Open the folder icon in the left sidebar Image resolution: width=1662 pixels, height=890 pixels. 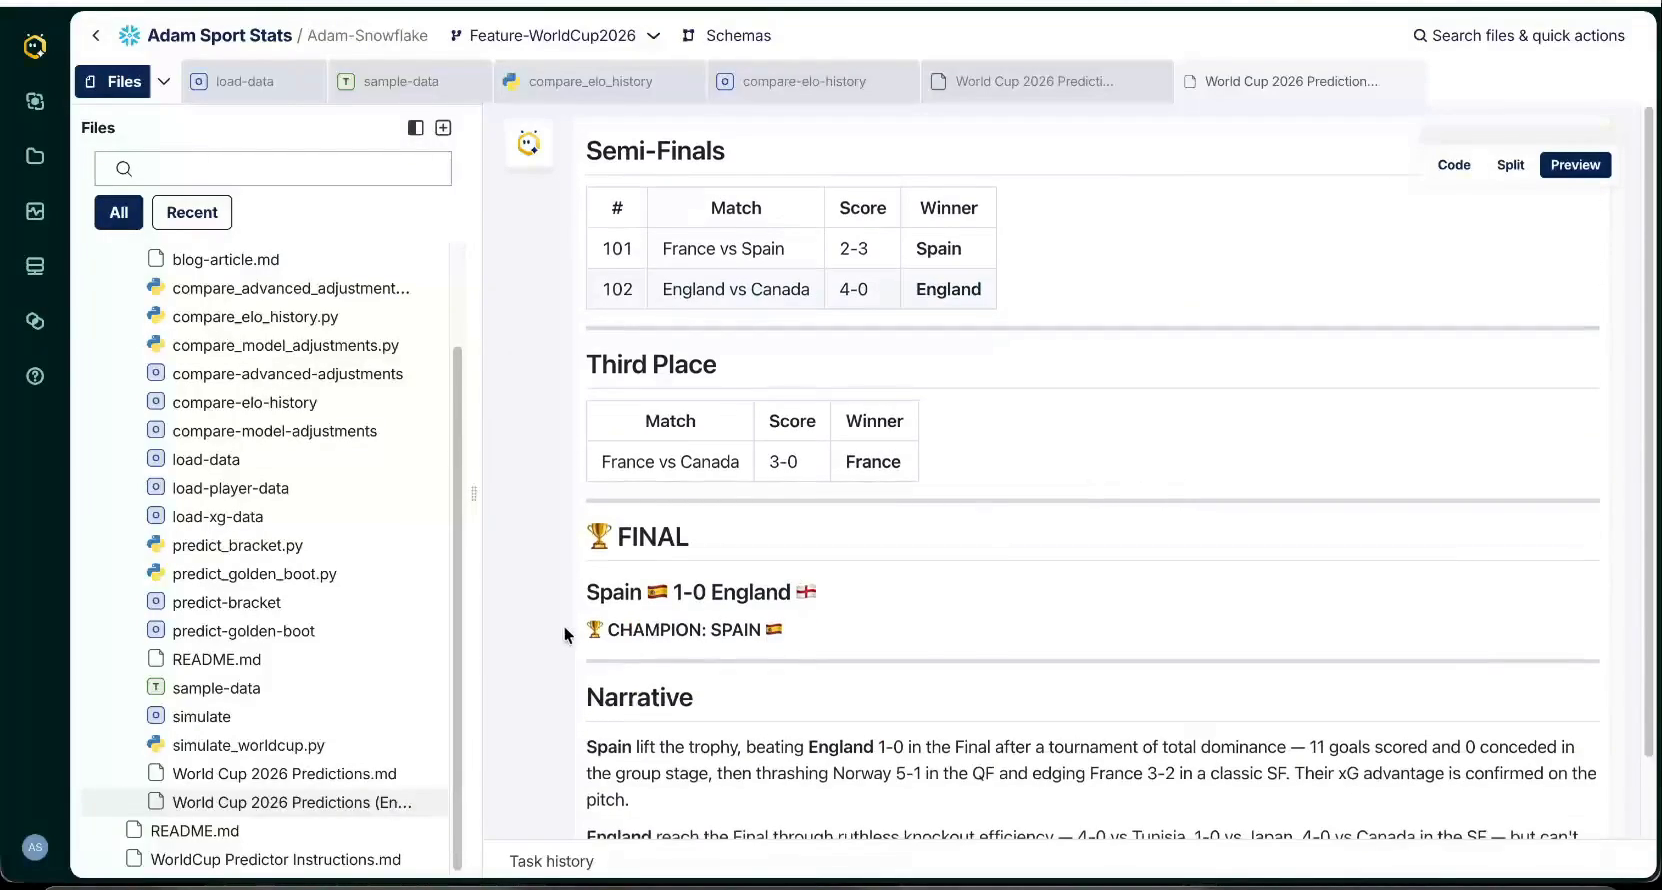click(x=35, y=156)
